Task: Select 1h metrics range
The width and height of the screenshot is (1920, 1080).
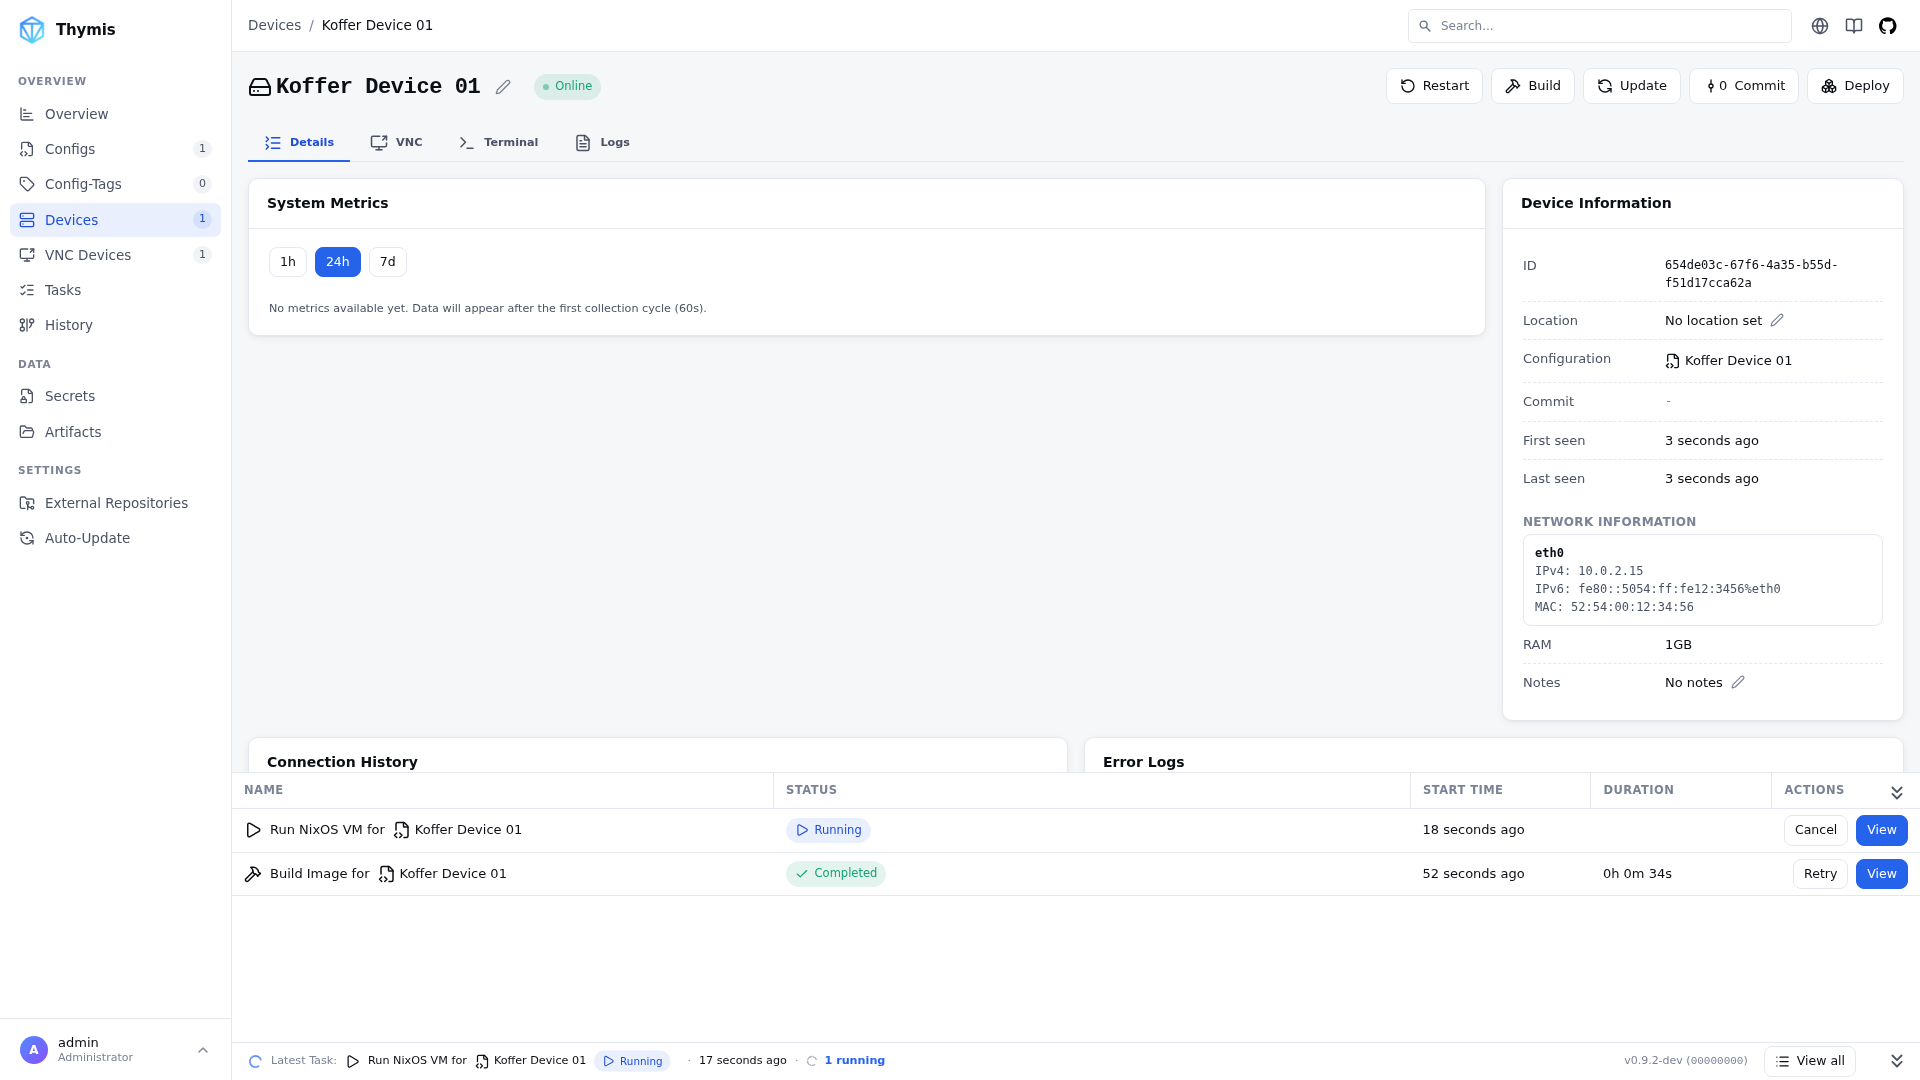Action: (x=288, y=262)
